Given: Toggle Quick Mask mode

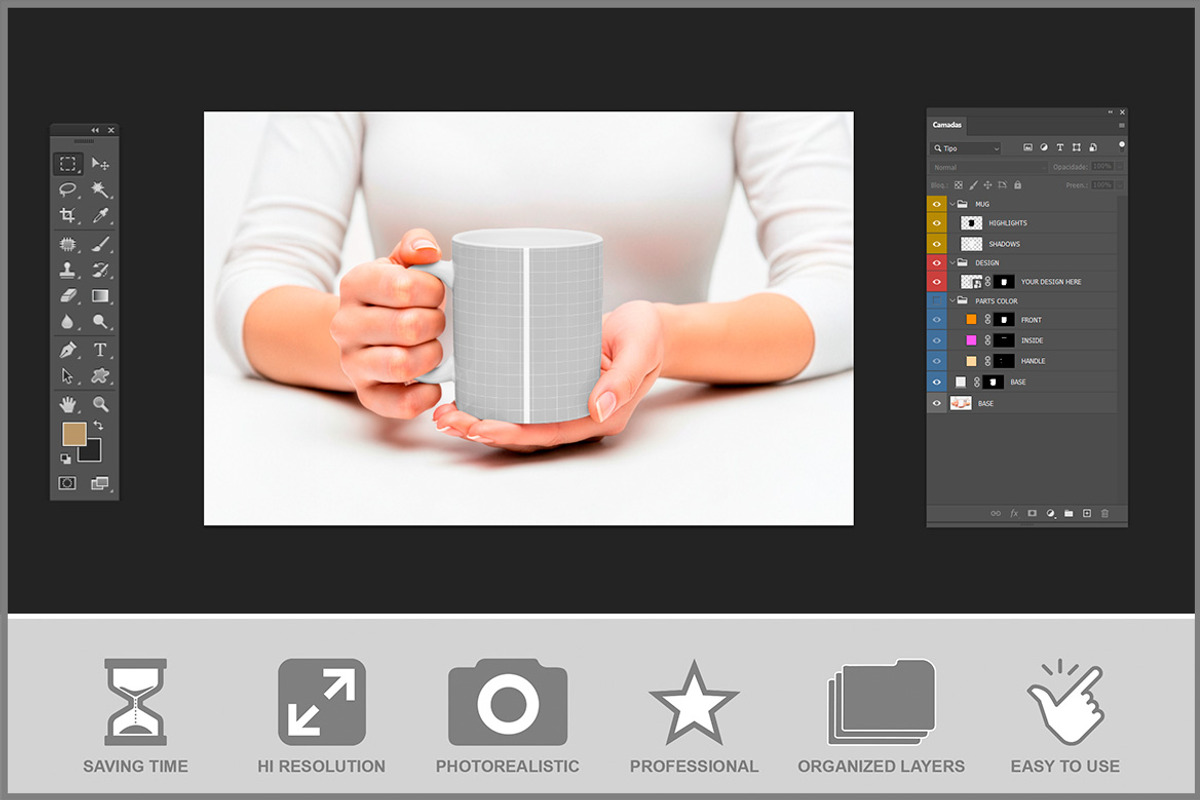Looking at the screenshot, I should point(67,483).
